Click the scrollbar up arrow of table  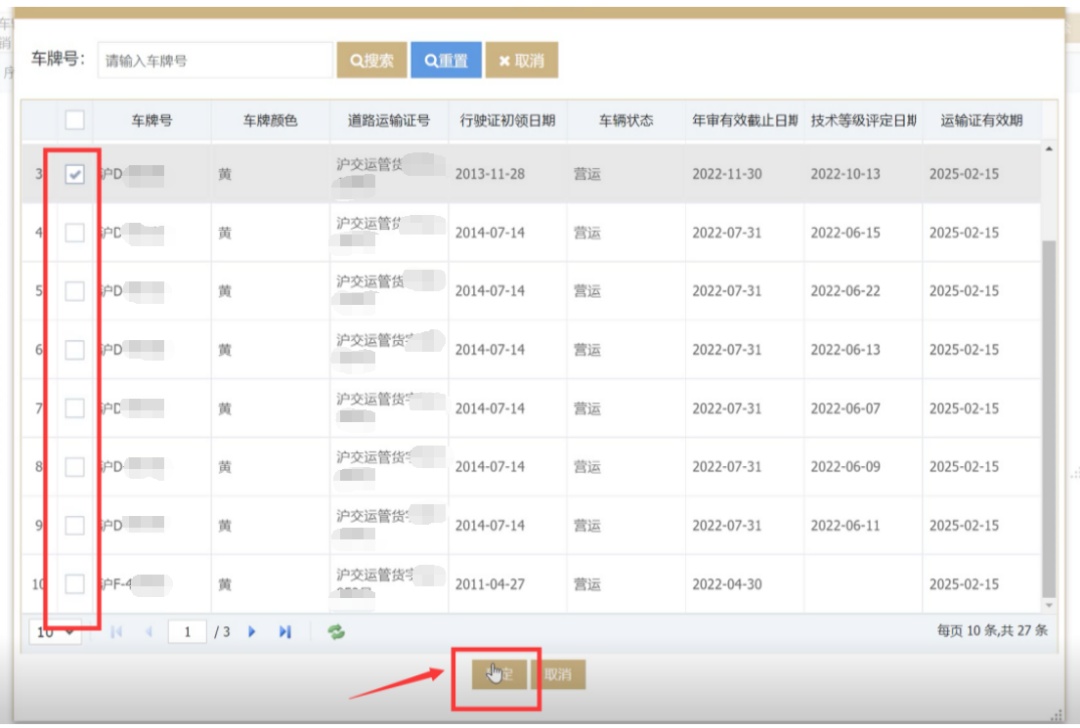click(1049, 150)
